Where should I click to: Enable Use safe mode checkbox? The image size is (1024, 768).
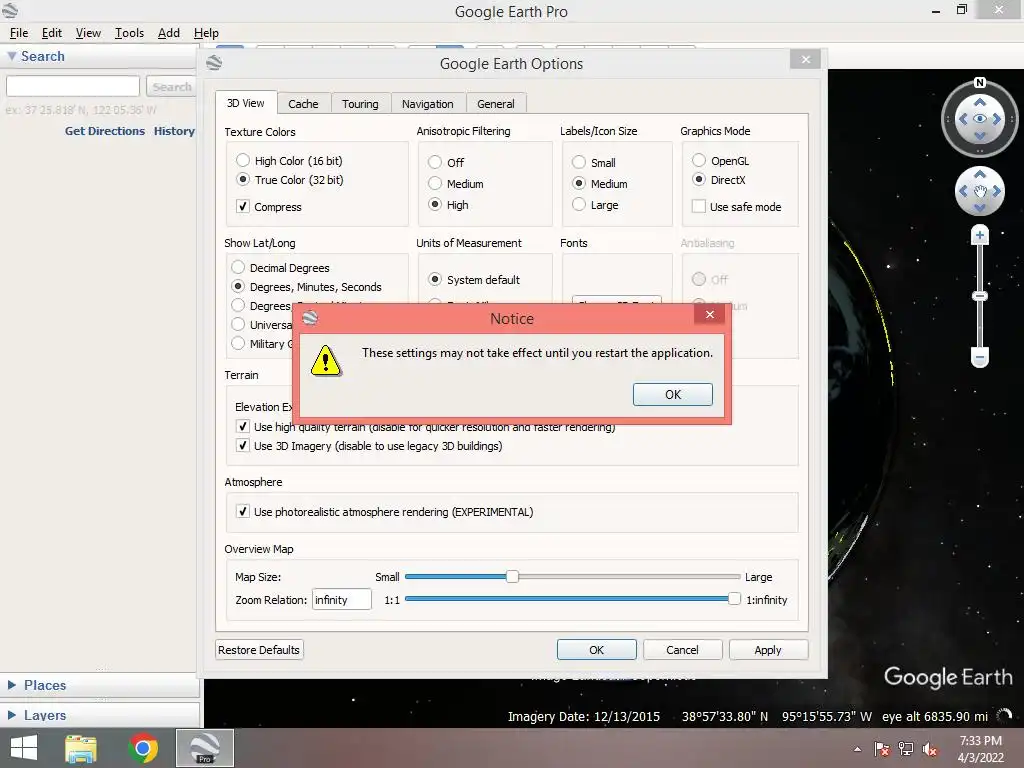pyautogui.click(x=699, y=206)
